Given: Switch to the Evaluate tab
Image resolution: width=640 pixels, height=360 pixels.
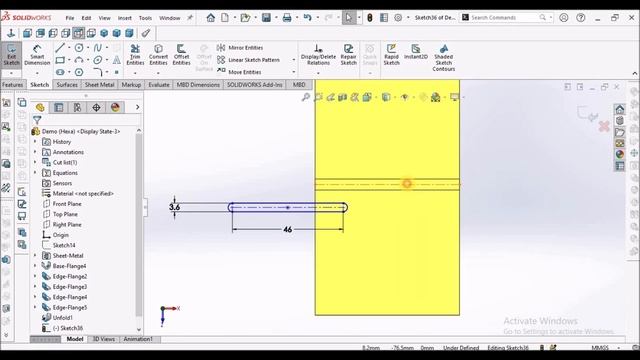Looking at the screenshot, I should click(159, 85).
